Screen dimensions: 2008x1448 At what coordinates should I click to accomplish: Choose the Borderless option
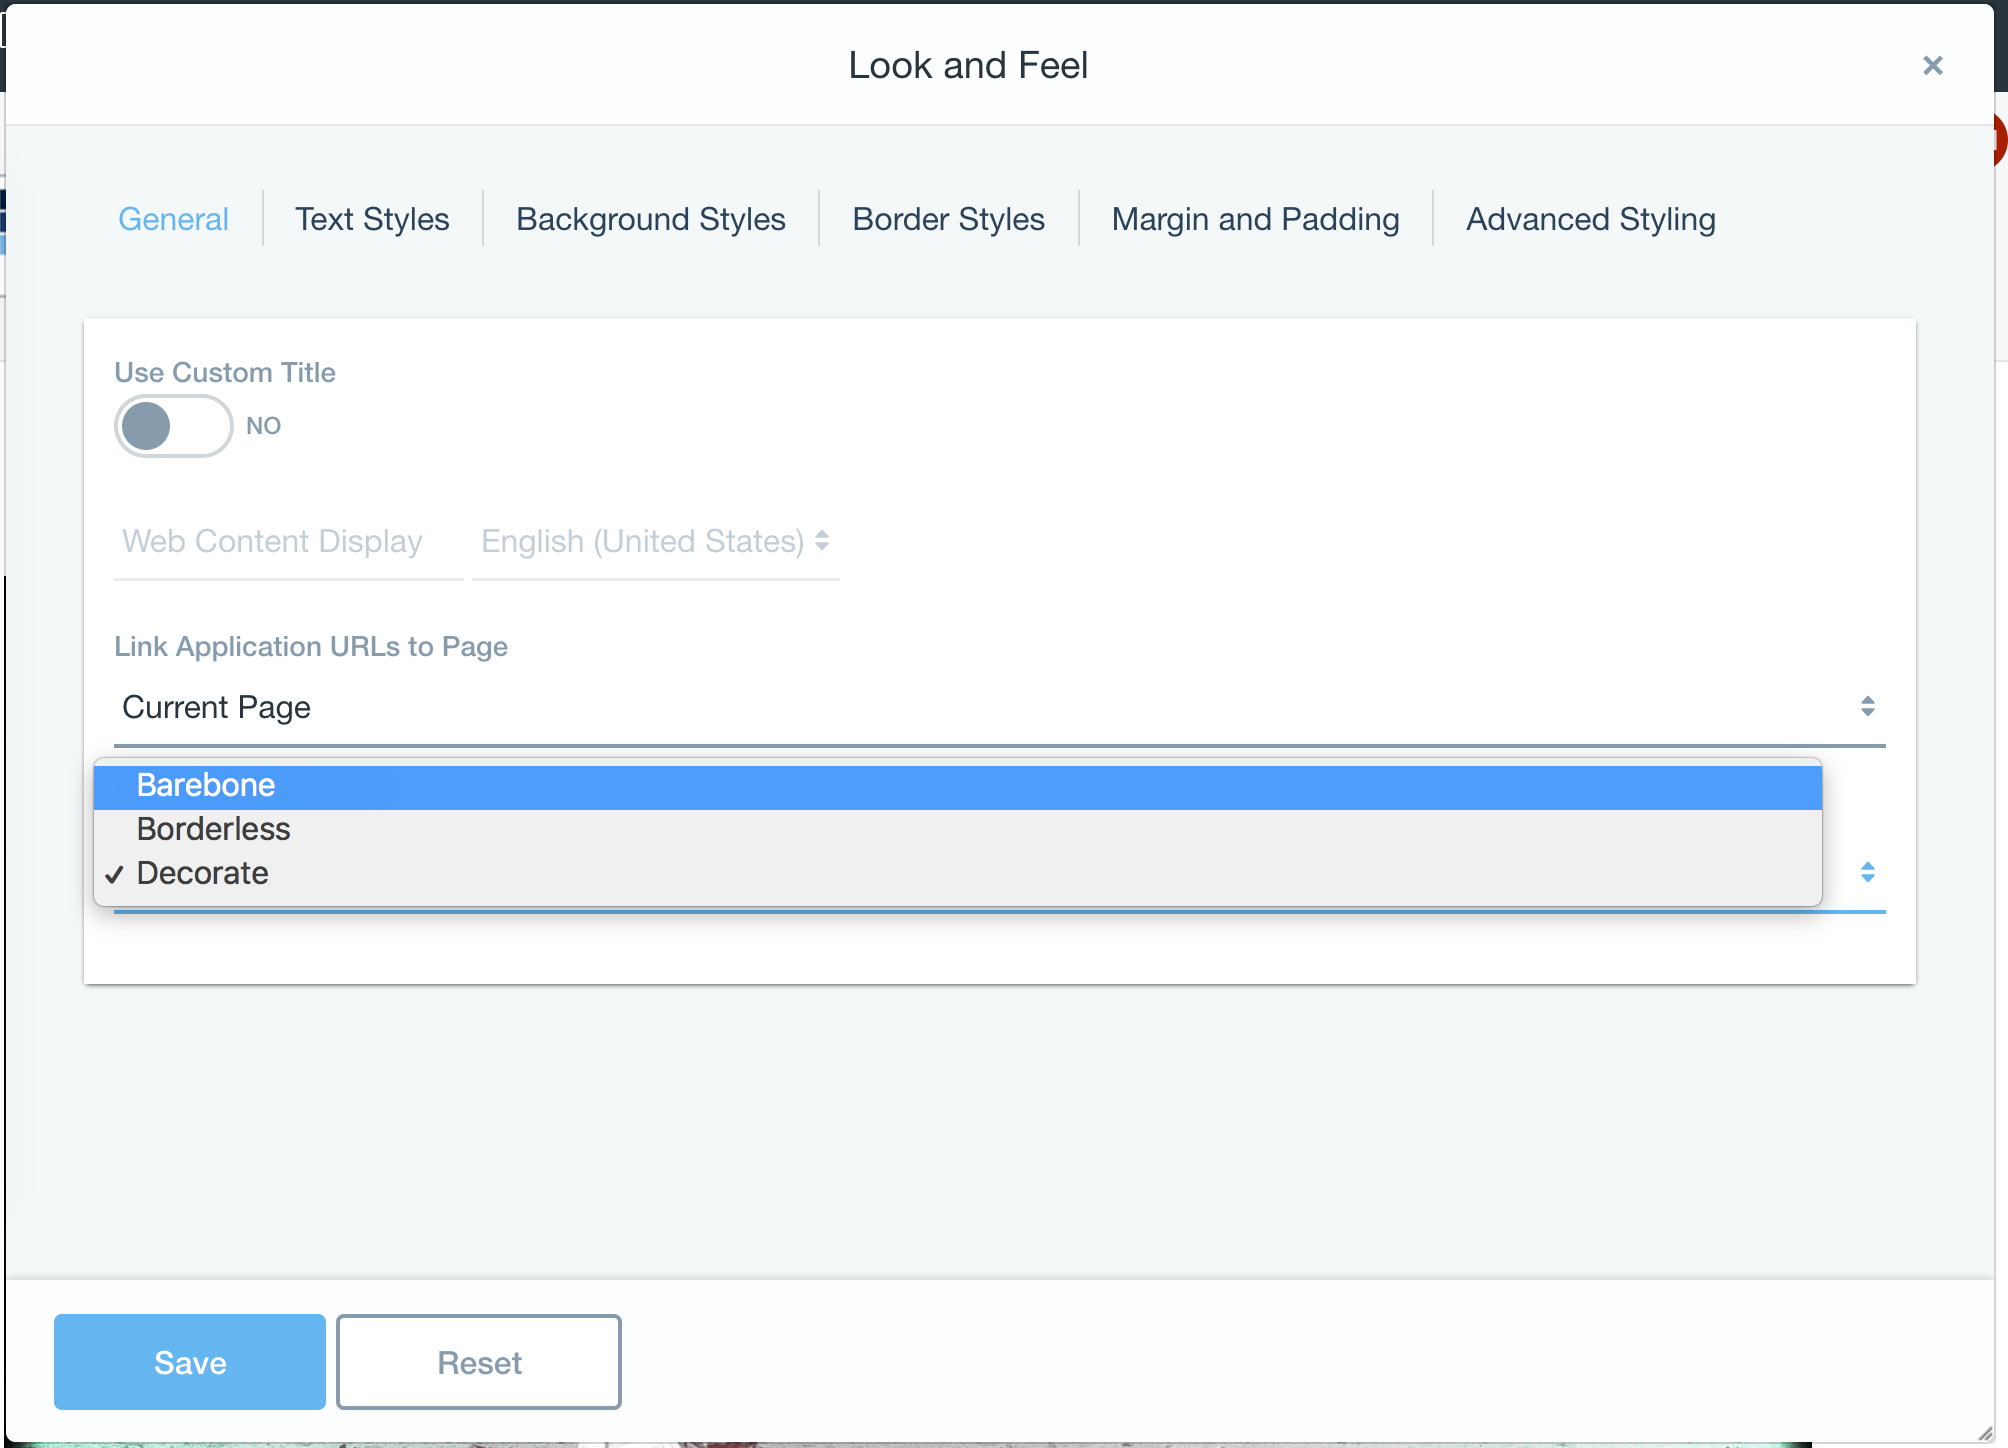coord(957,829)
